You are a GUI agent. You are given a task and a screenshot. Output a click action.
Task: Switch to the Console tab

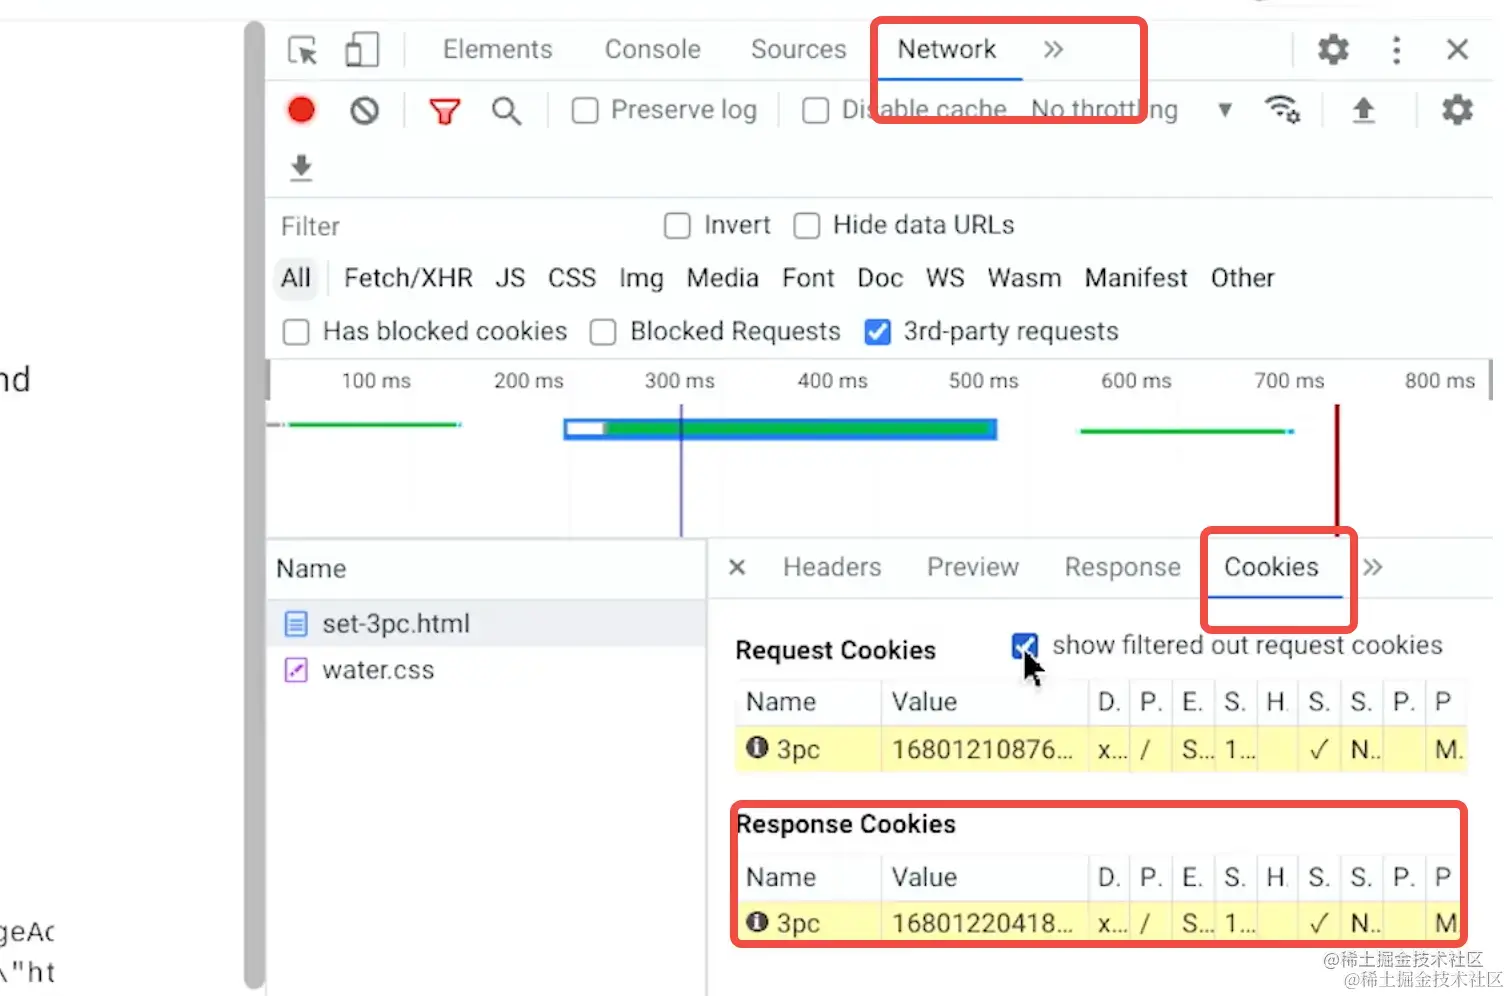(x=652, y=49)
